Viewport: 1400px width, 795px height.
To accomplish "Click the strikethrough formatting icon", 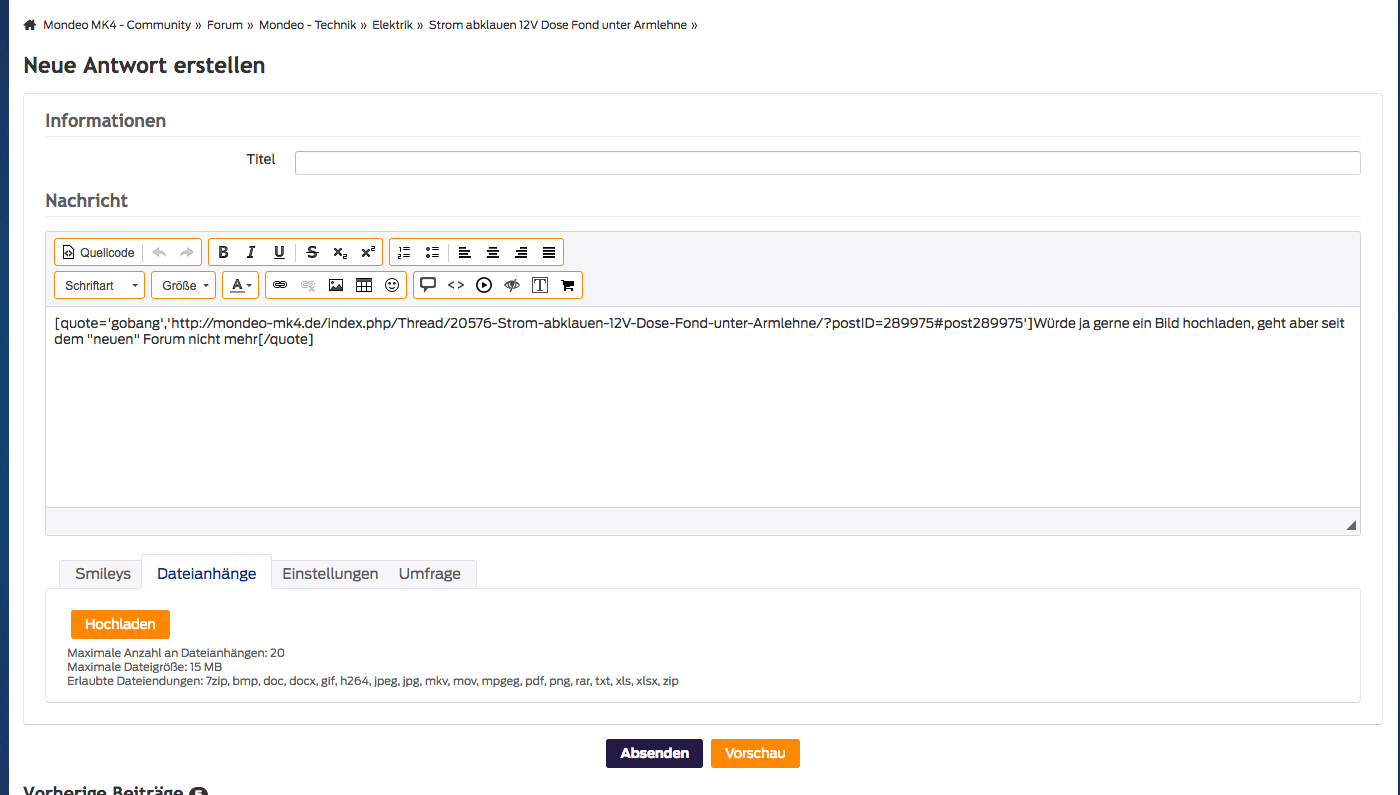I will [x=312, y=253].
